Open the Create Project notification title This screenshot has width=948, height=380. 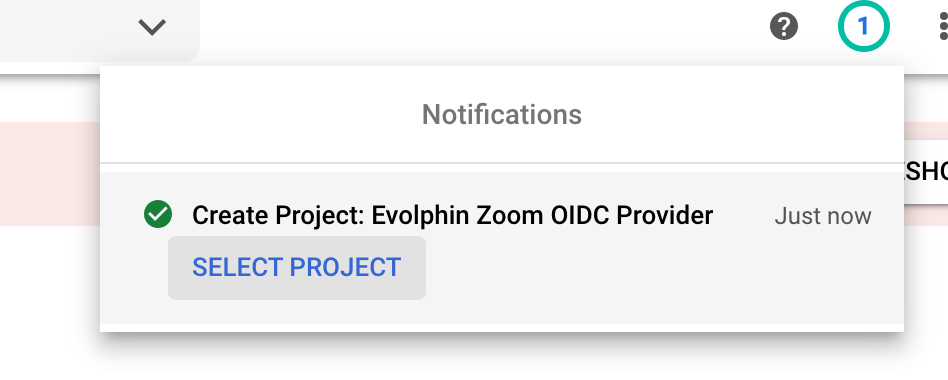point(452,215)
